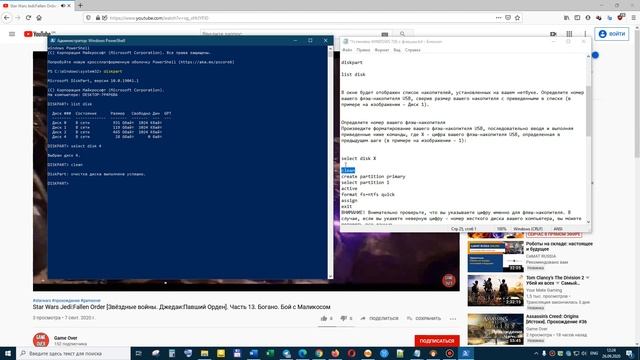The image size is (640, 360).
Task: Click the language indicator in system tray
Action: [x=594, y=353]
